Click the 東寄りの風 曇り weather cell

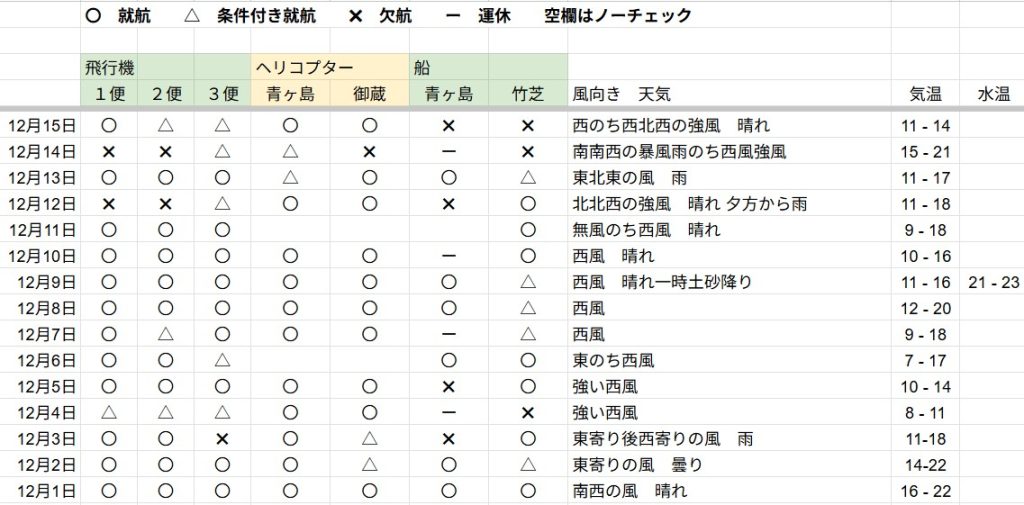637,465
